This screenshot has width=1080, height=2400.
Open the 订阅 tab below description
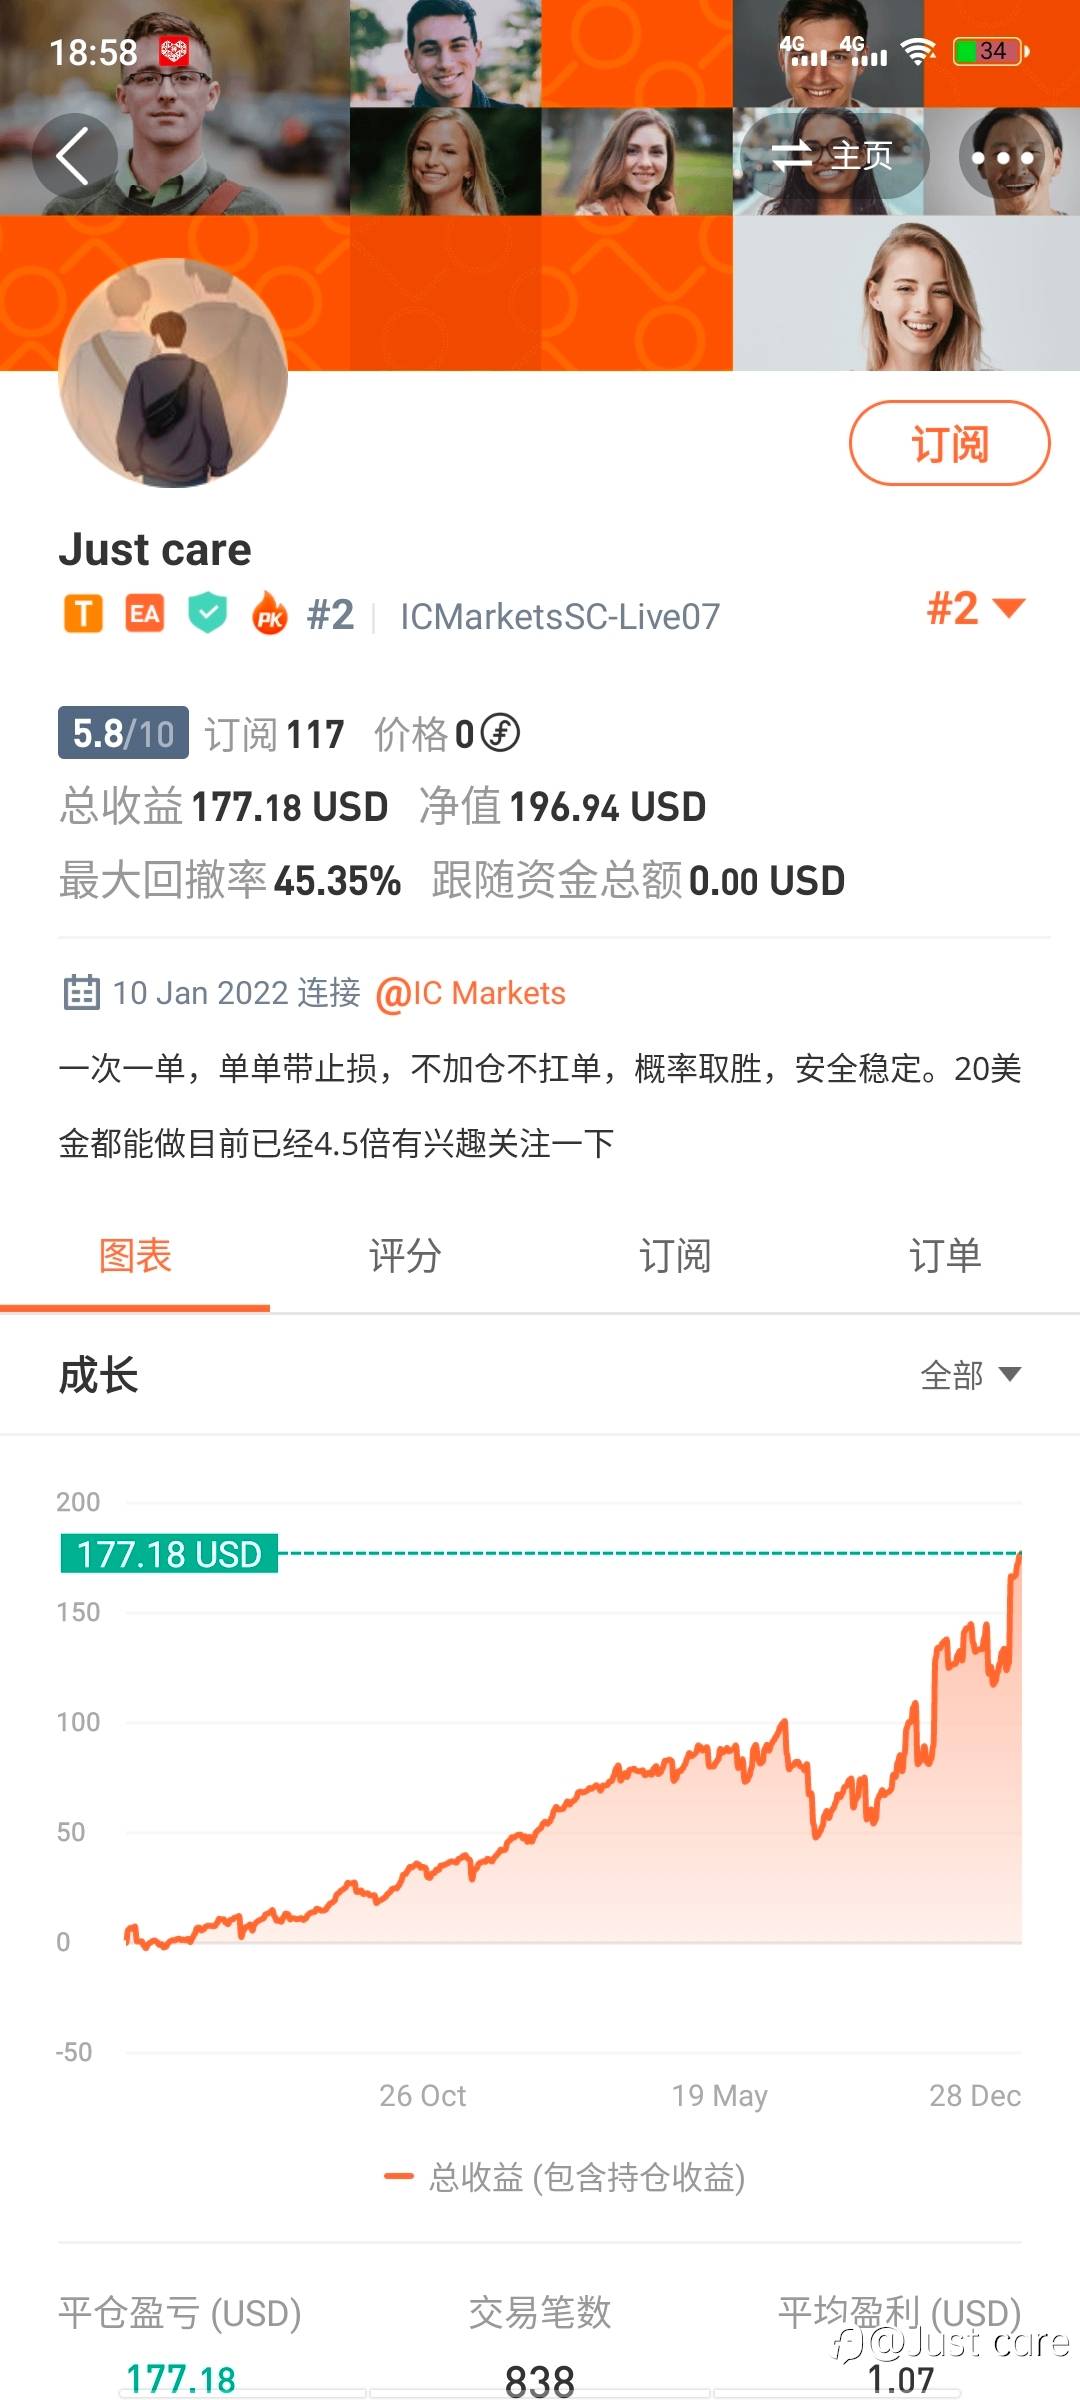click(675, 1256)
